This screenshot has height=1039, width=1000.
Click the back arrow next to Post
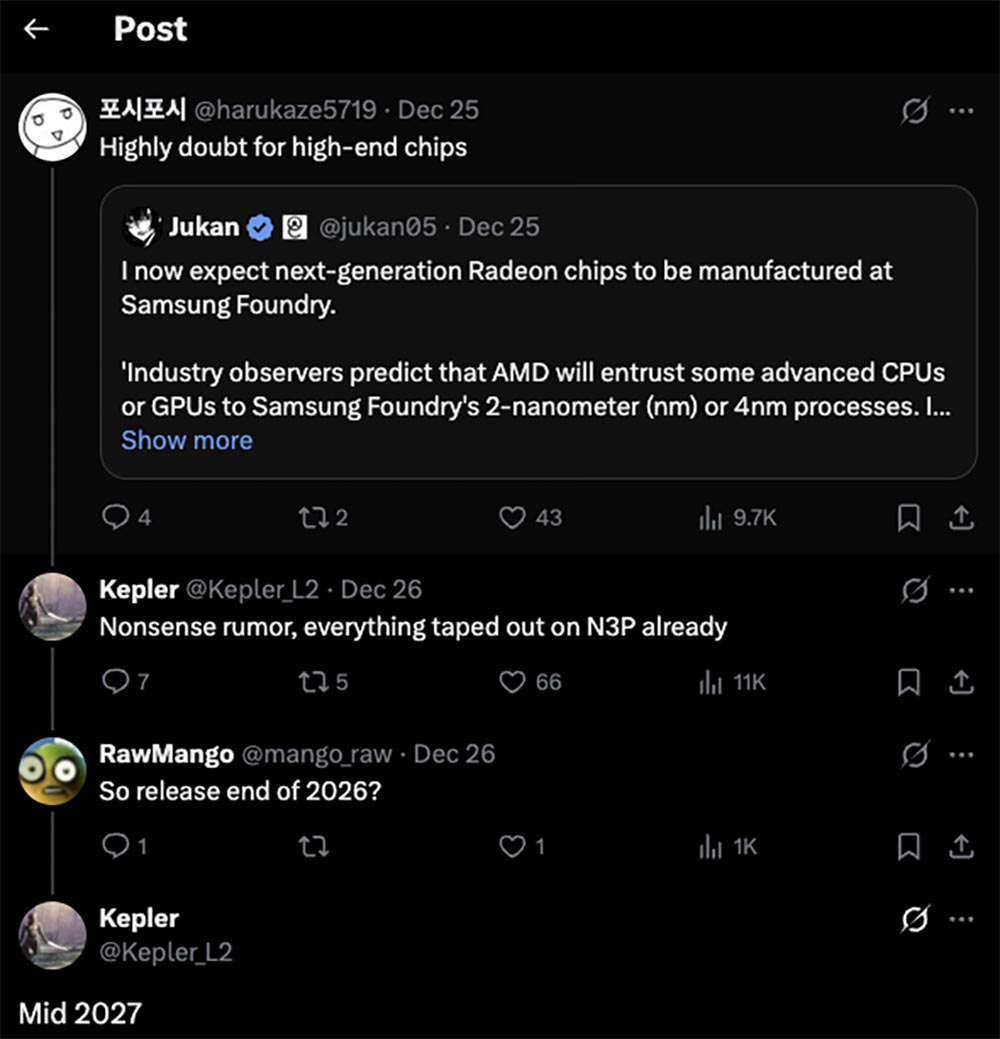[x=37, y=29]
